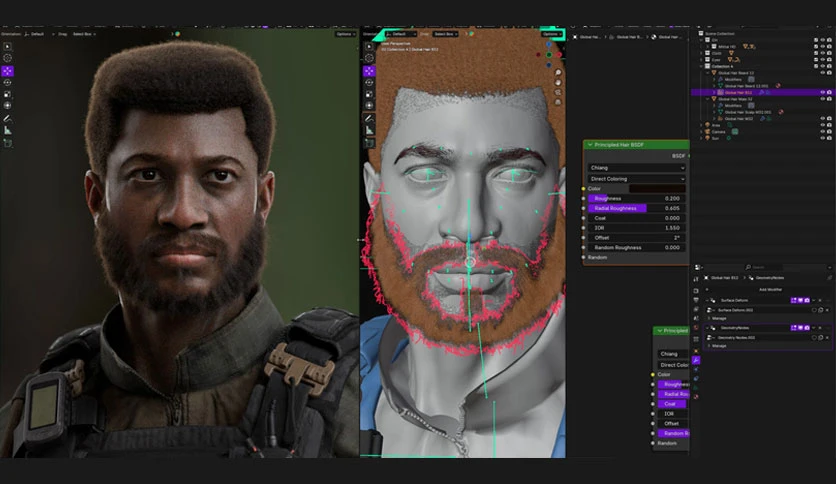The image size is (836, 484).
Task: Select the Select Box tool in the right viewport toolbar
Action: [x=369, y=46]
